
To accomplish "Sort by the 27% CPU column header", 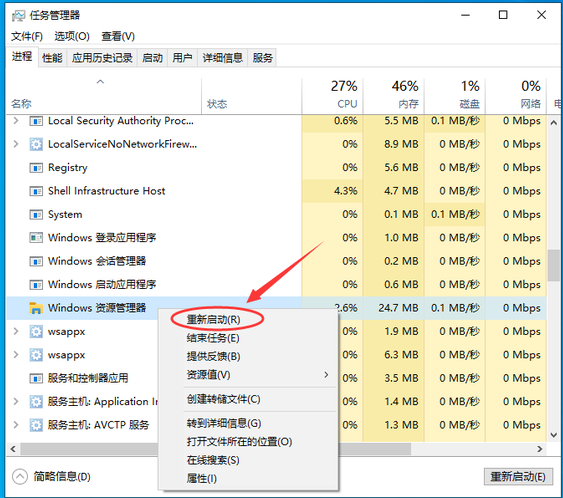I will pos(332,96).
